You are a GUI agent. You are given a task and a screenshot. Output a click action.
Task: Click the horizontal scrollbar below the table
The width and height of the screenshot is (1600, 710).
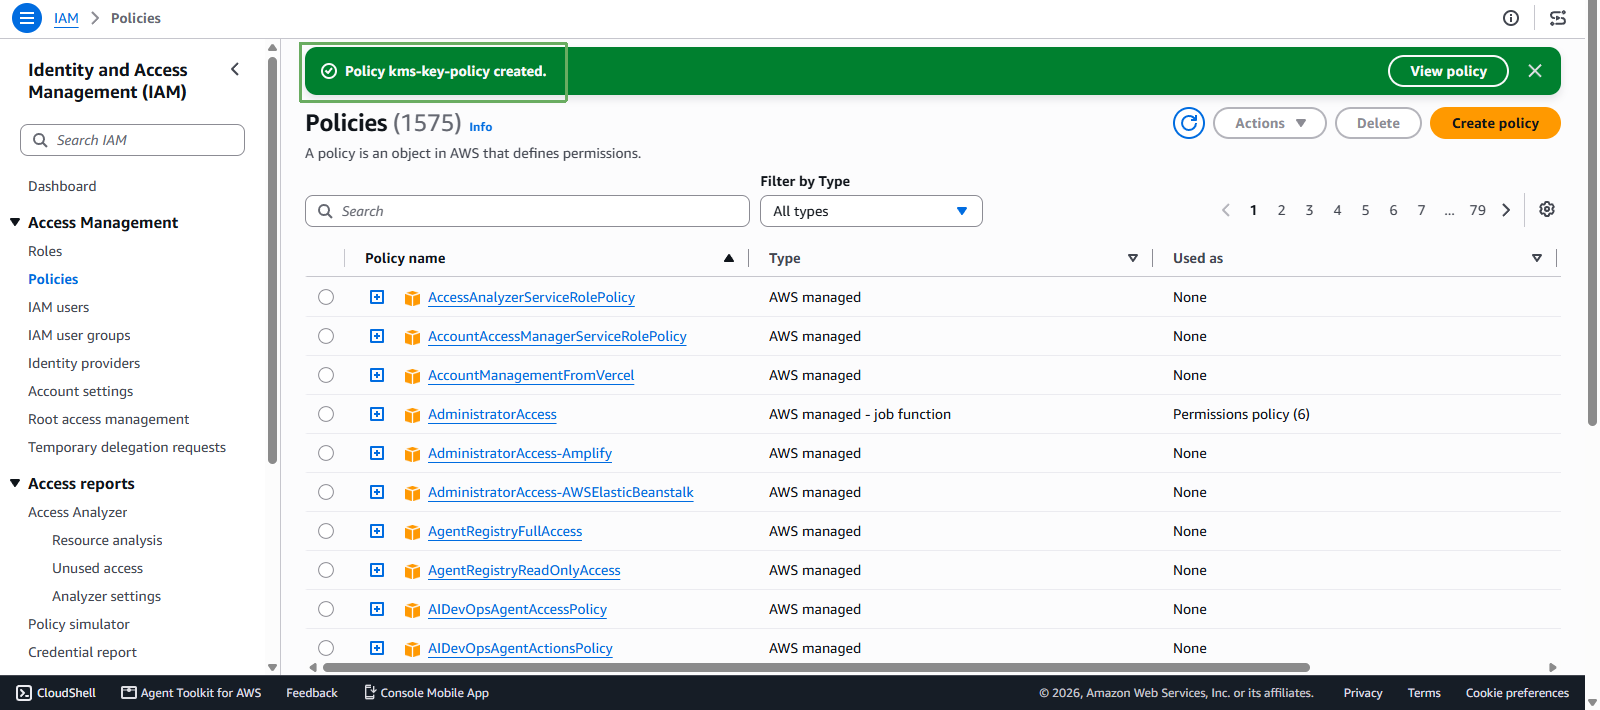(x=816, y=667)
